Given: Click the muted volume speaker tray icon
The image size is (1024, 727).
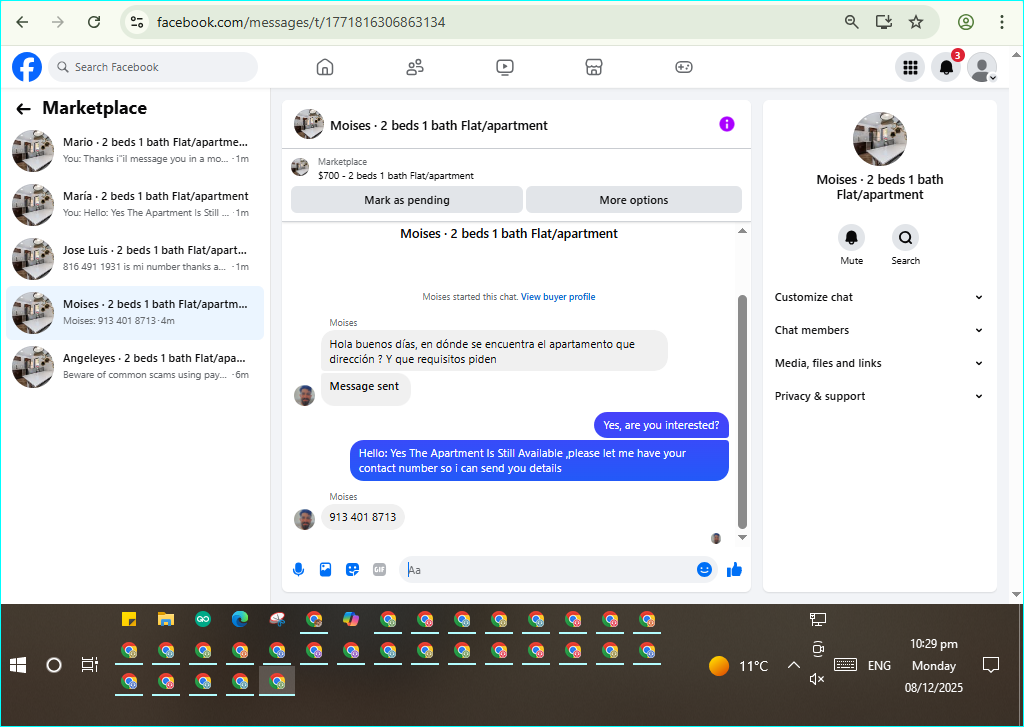Looking at the screenshot, I should pyautogui.click(x=817, y=679).
